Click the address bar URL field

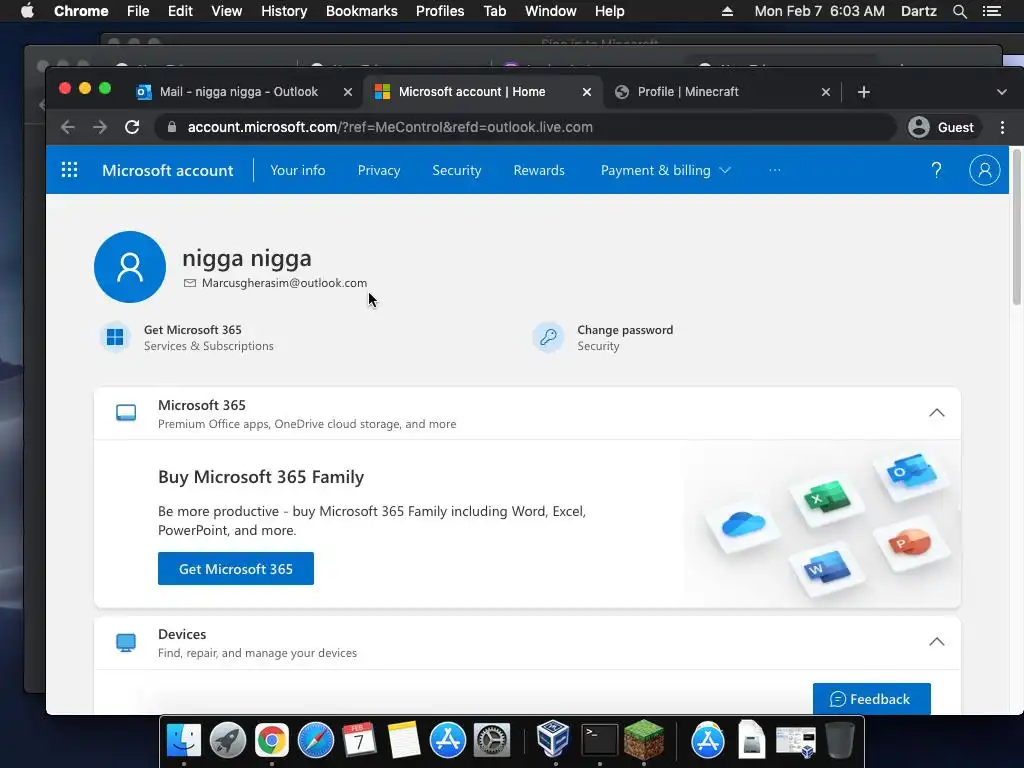pos(526,127)
